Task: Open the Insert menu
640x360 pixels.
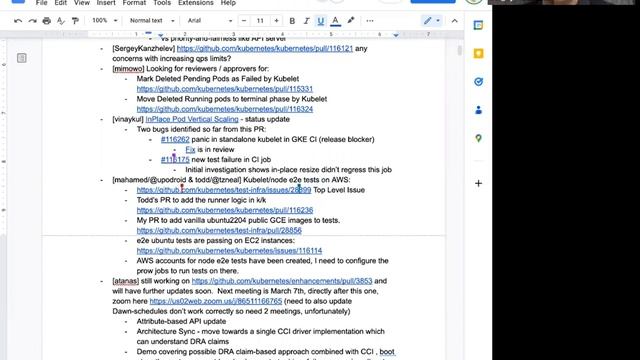Action: click(x=106, y=3)
